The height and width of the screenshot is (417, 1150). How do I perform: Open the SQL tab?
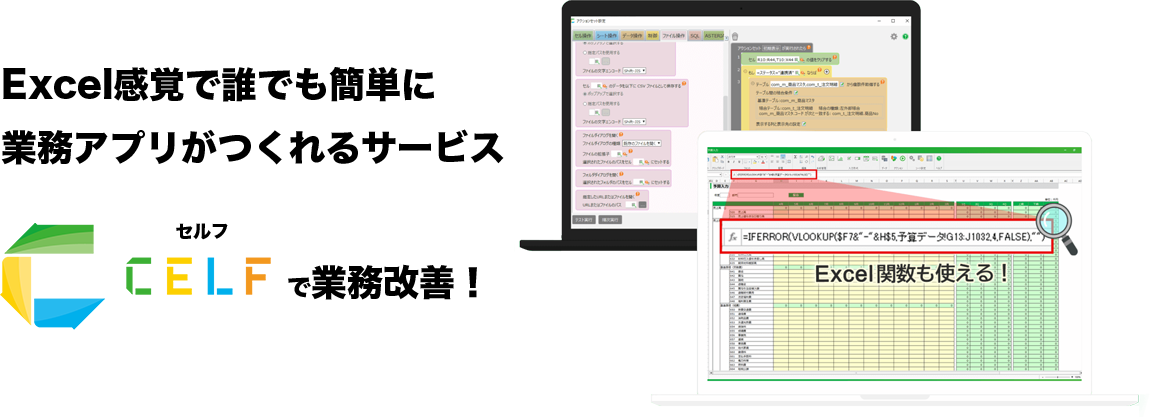point(695,35)
